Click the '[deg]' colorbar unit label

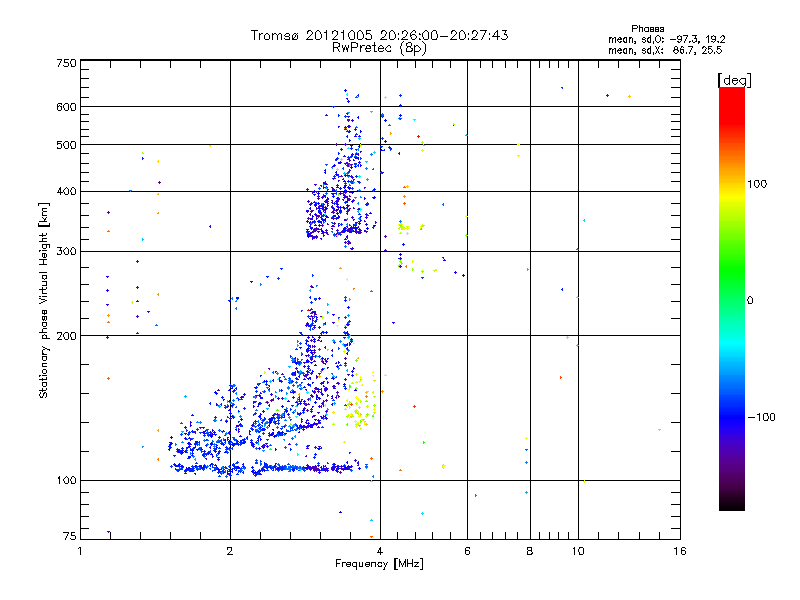734,80
